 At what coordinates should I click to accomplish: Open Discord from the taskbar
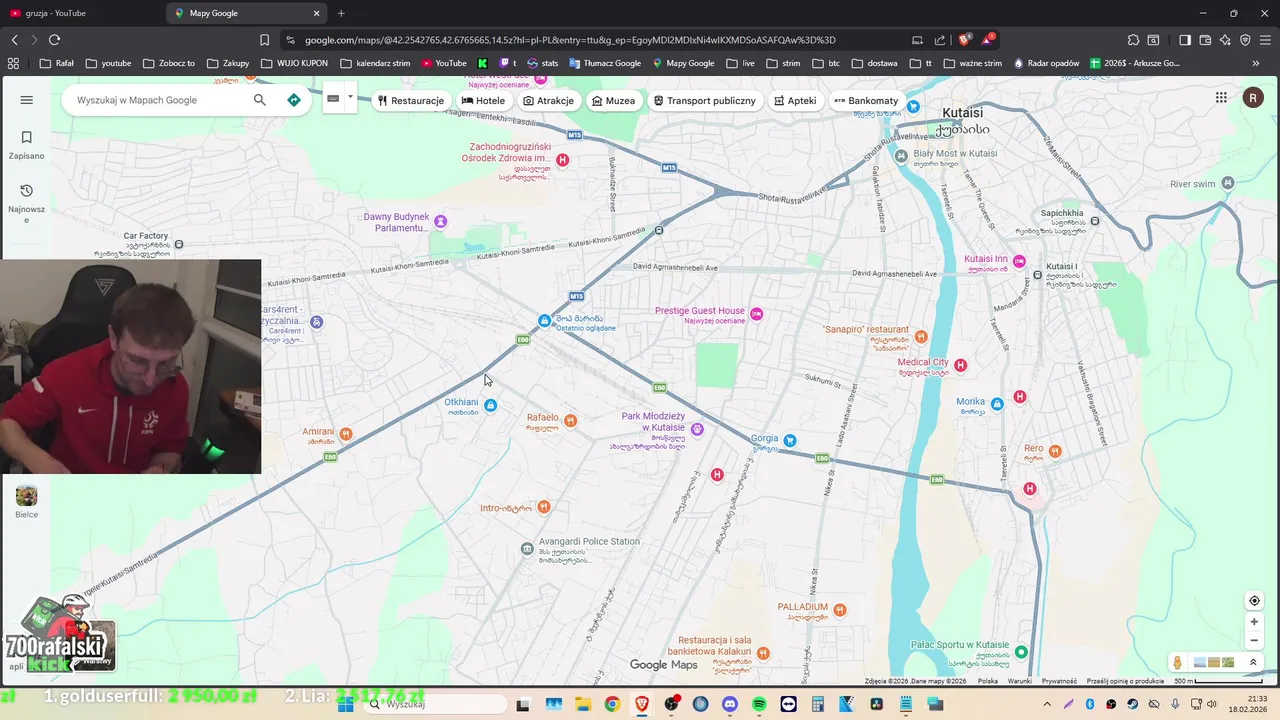(x=729, y=704)
